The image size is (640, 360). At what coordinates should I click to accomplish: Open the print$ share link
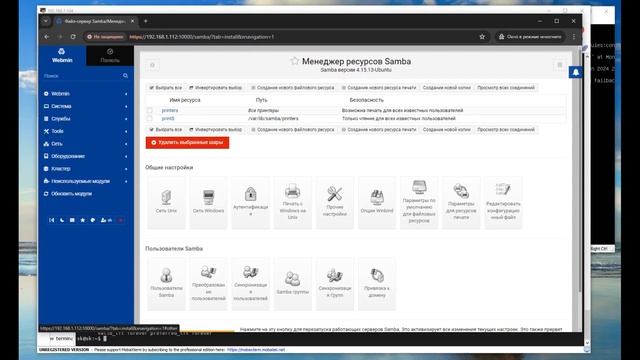tap(168, 118)
